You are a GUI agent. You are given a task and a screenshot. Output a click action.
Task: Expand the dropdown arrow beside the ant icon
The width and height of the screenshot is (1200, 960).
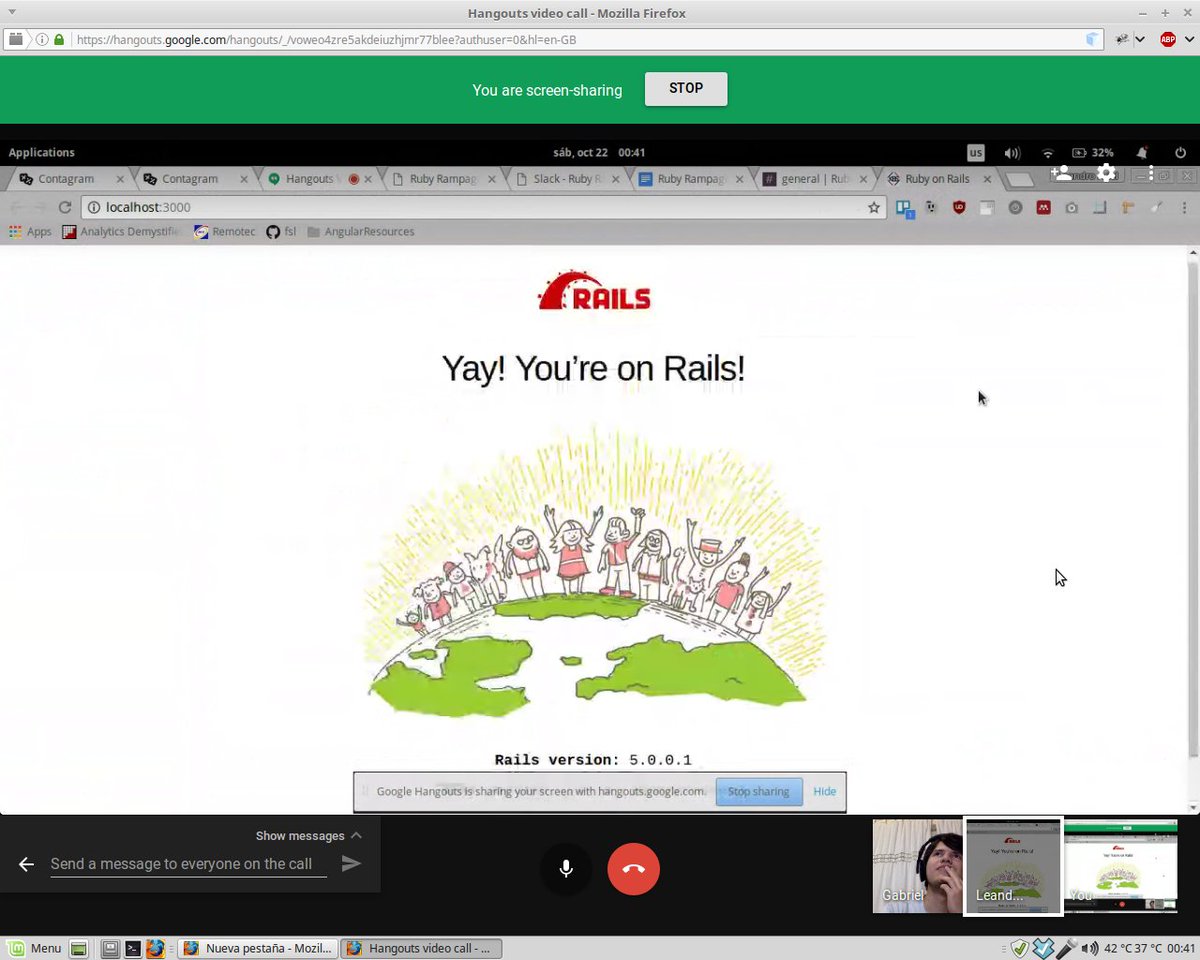coord(1139,40)
